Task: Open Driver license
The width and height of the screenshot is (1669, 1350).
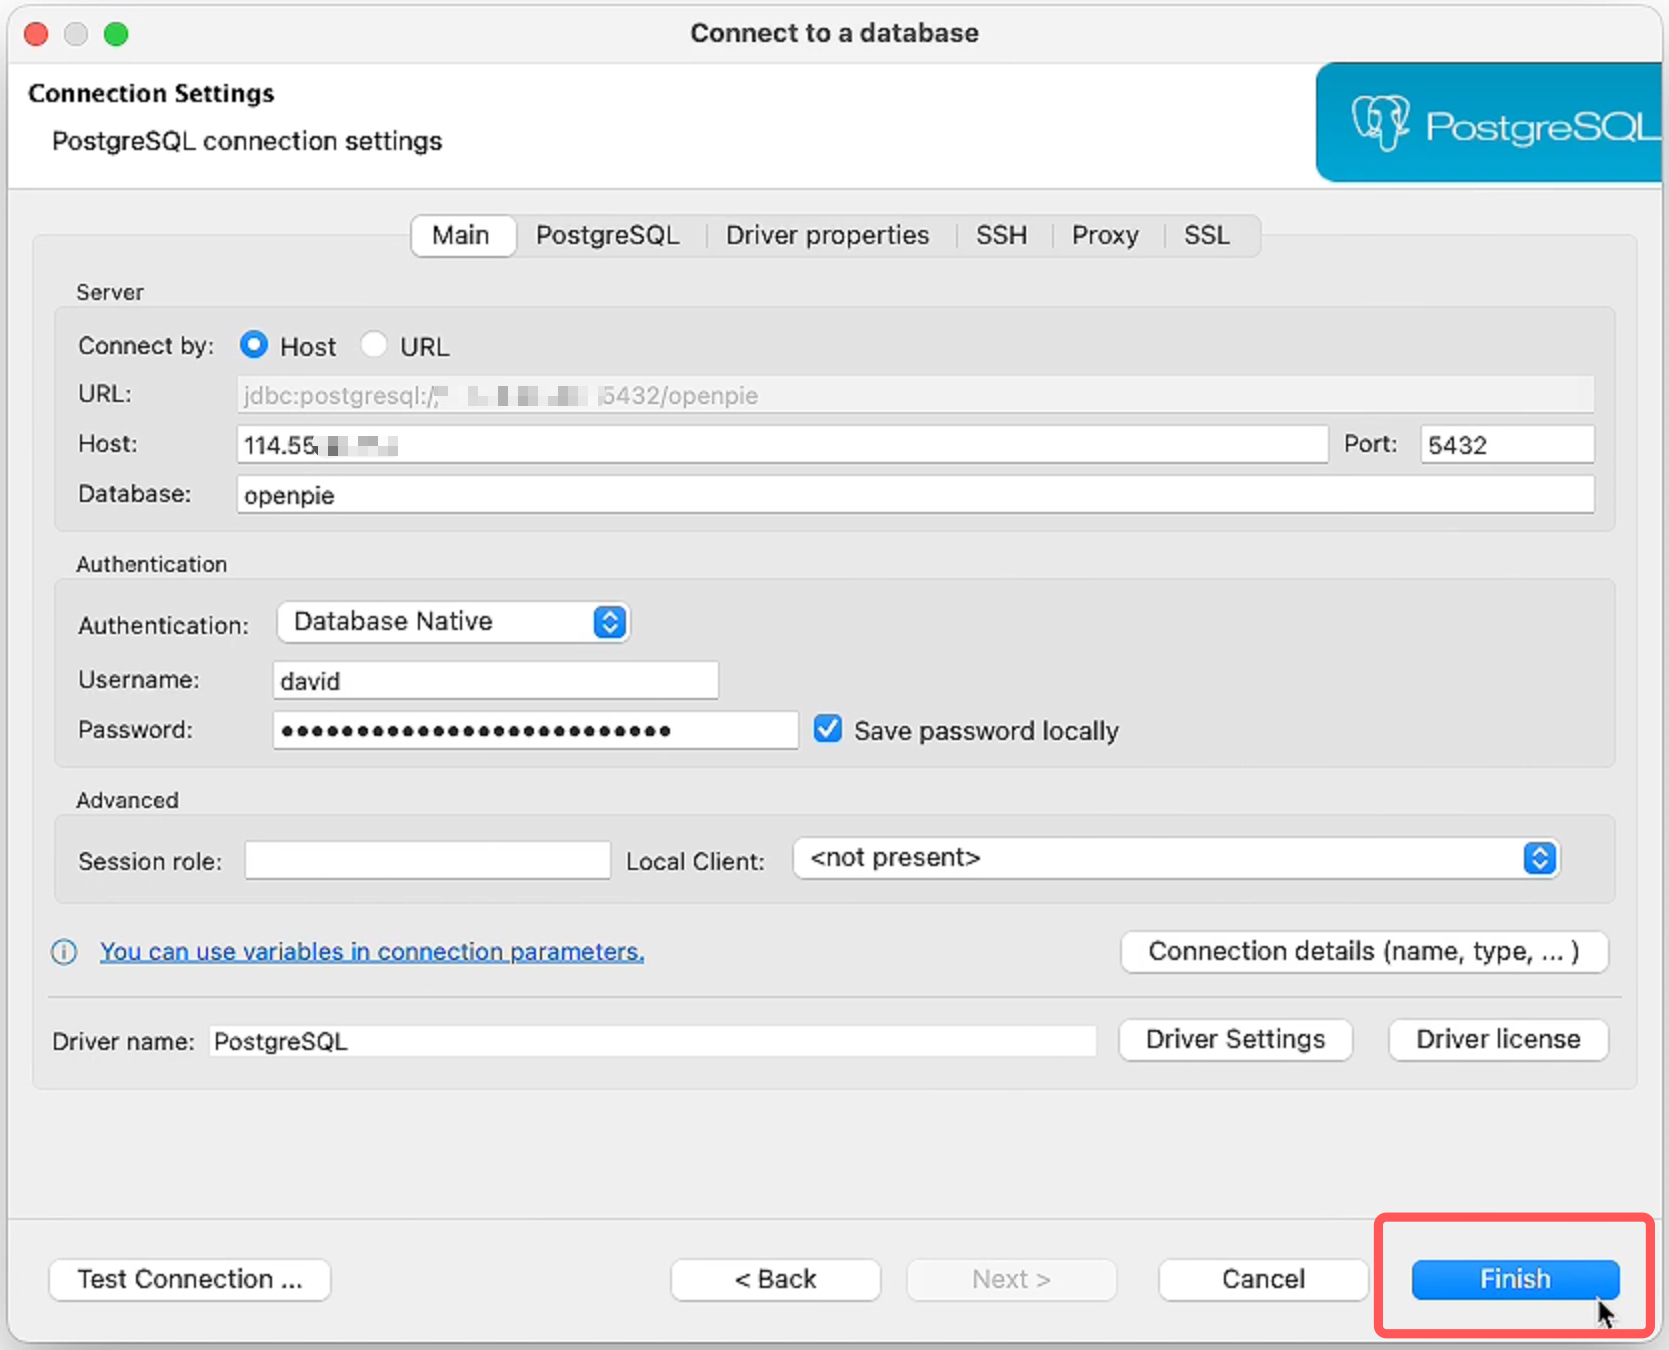Action: point(1499,1040)
